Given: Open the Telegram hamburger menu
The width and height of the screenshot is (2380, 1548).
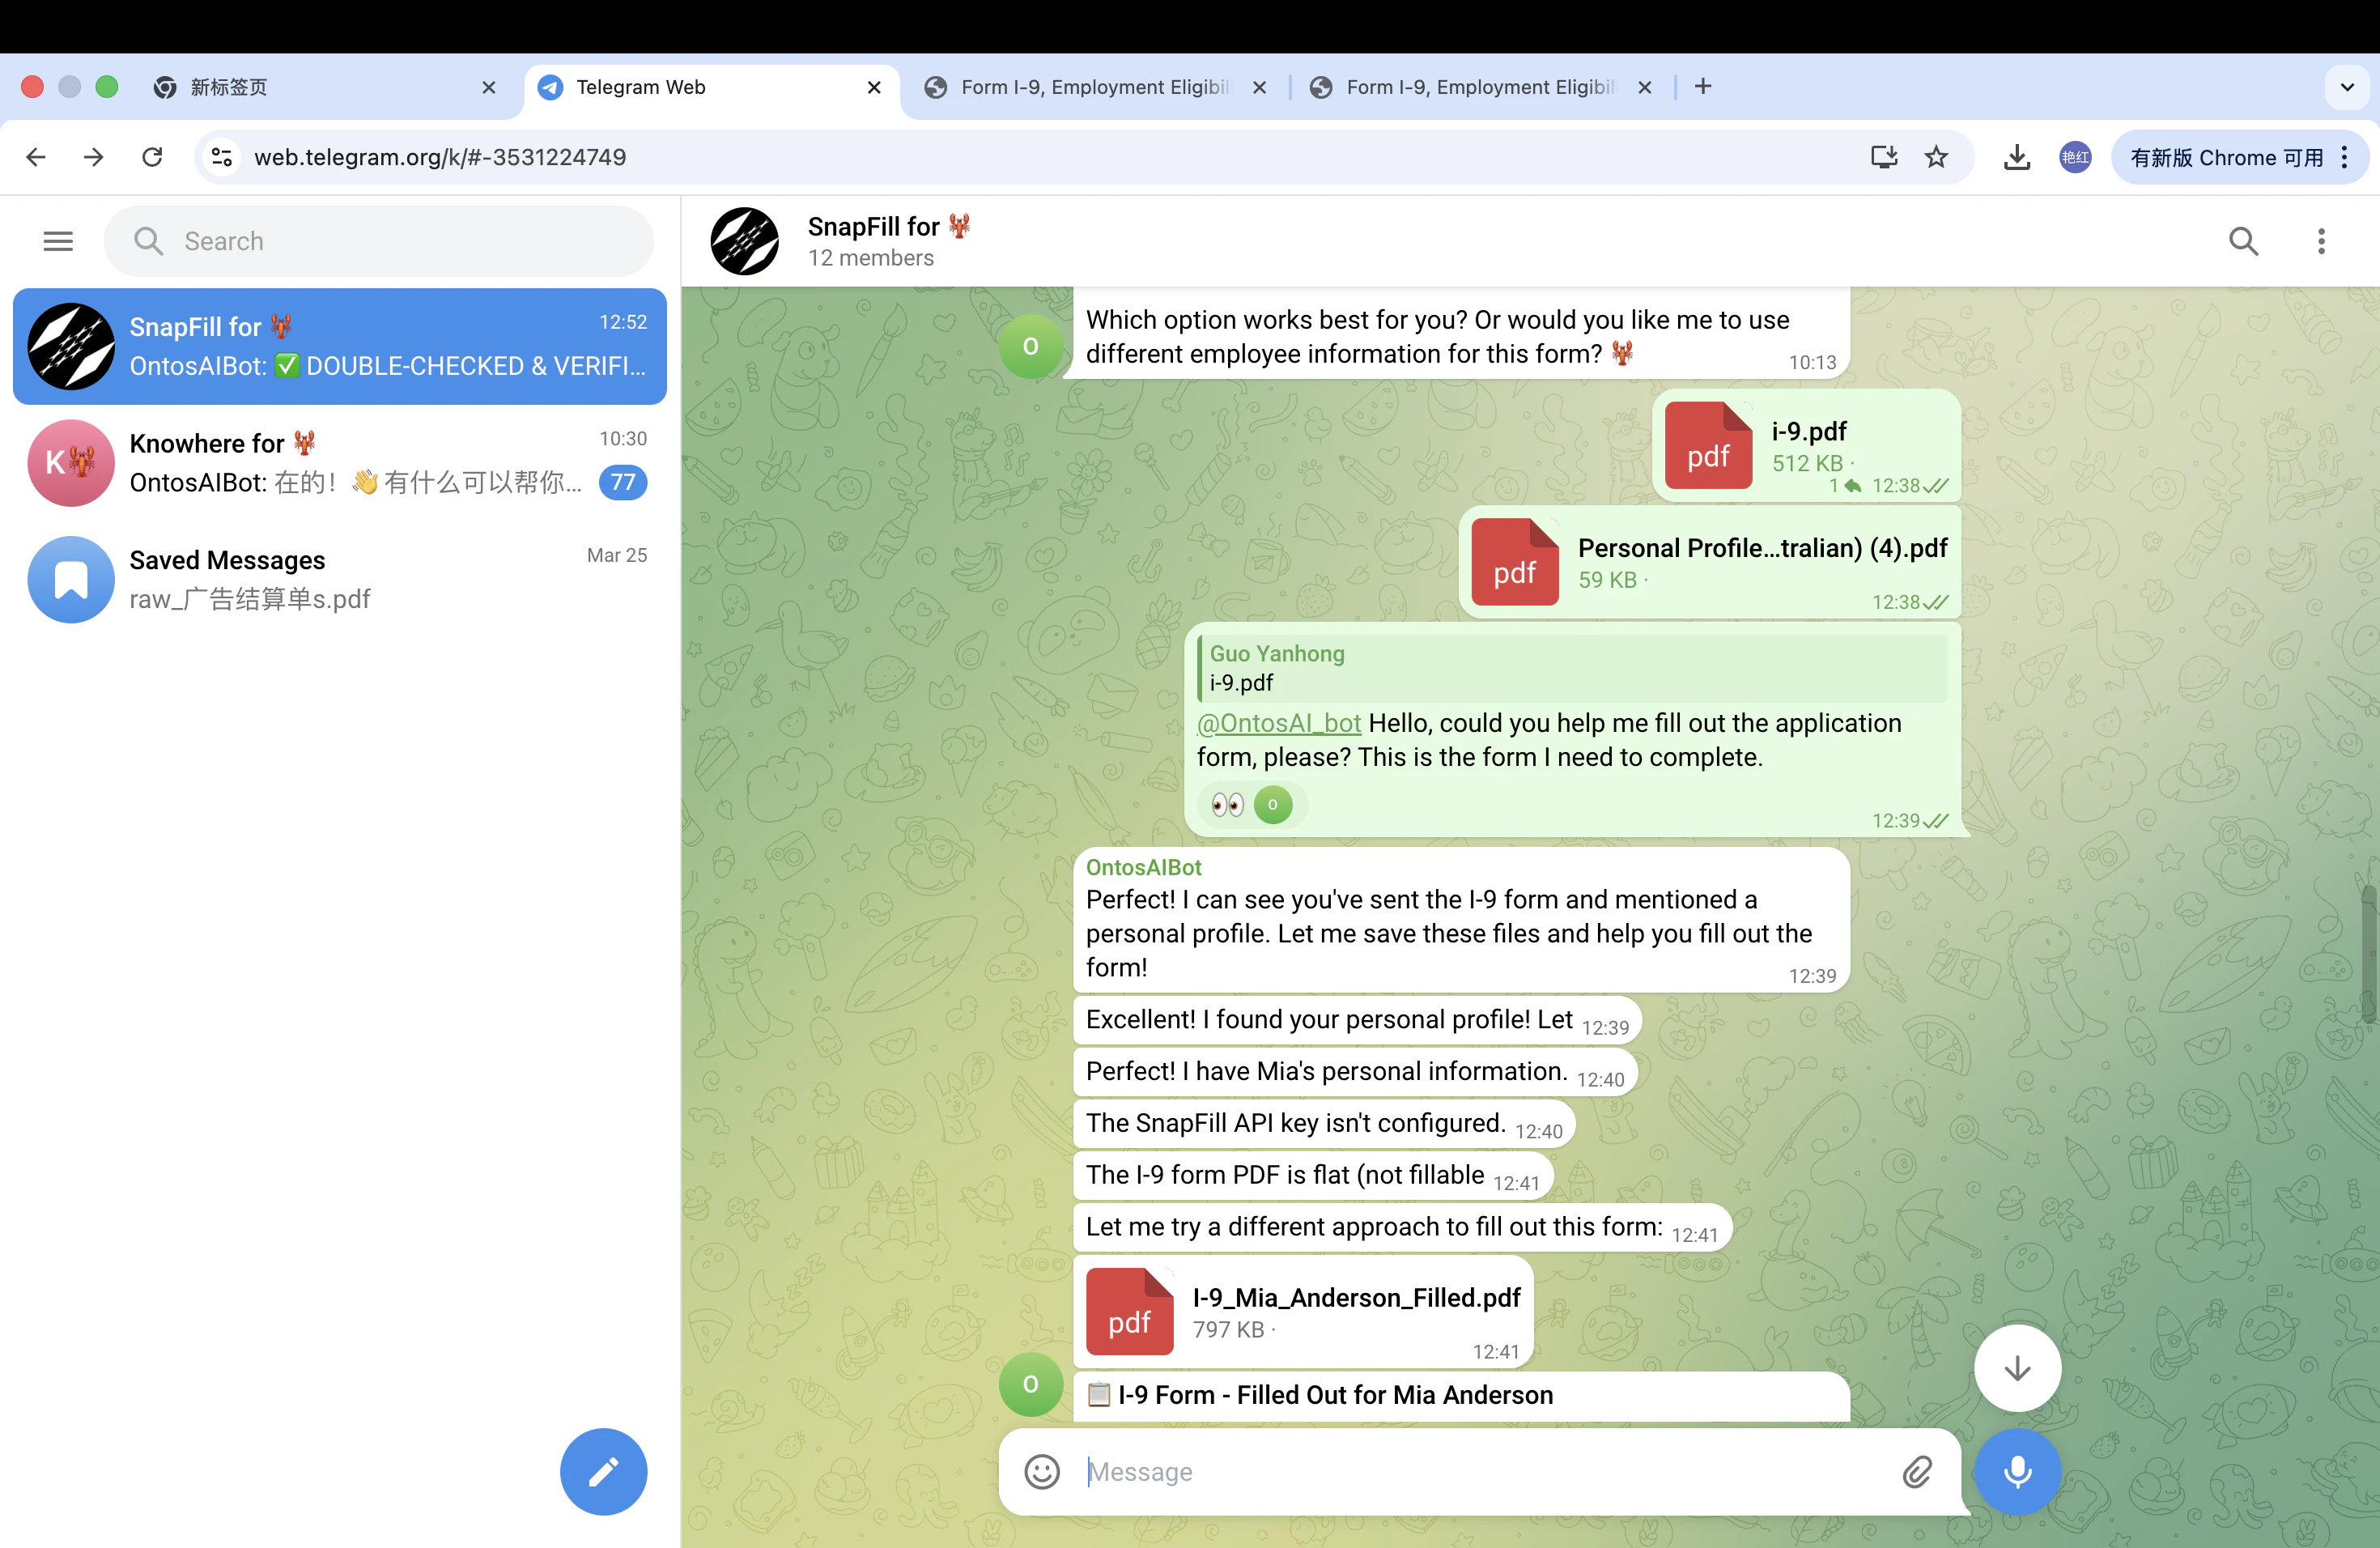Looking at the screenshot, I should [58, 241].
